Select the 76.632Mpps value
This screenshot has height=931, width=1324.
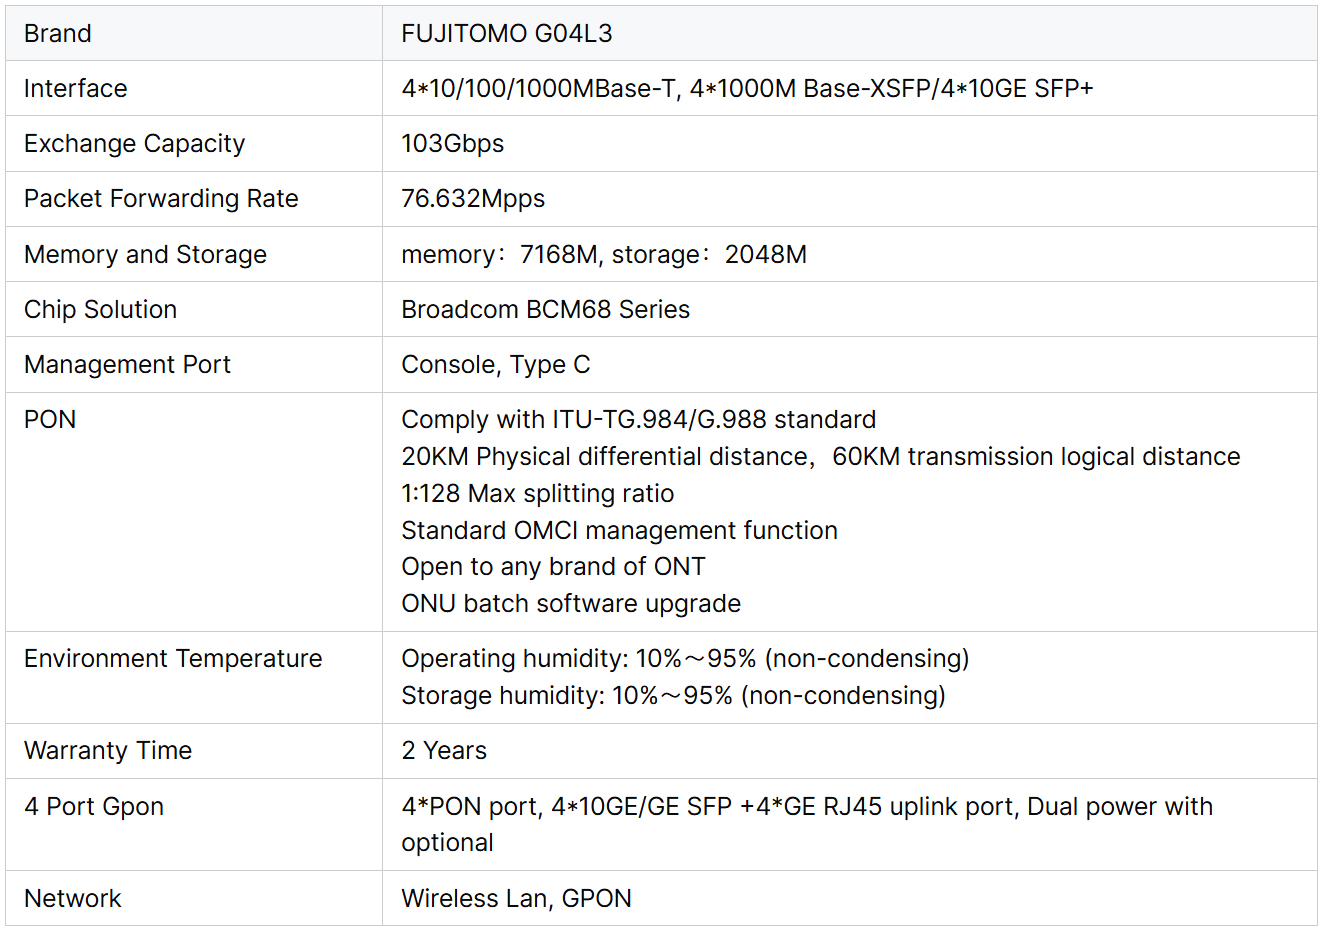[x=473, y=199]
